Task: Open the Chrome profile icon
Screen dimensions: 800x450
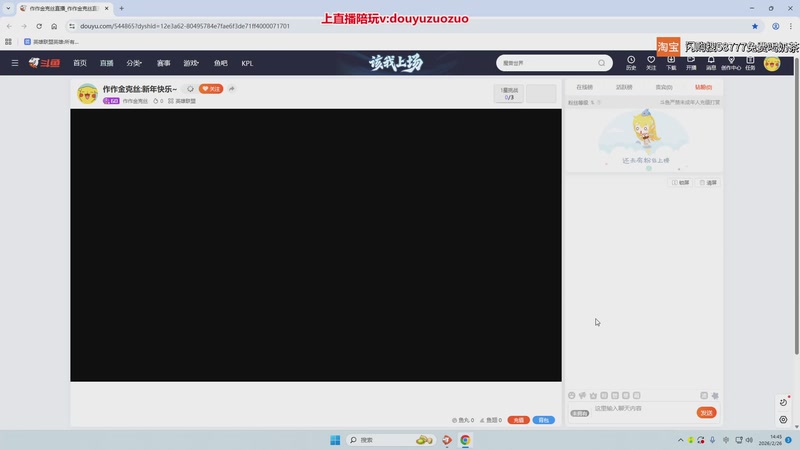Action: (x=776, y=26)
